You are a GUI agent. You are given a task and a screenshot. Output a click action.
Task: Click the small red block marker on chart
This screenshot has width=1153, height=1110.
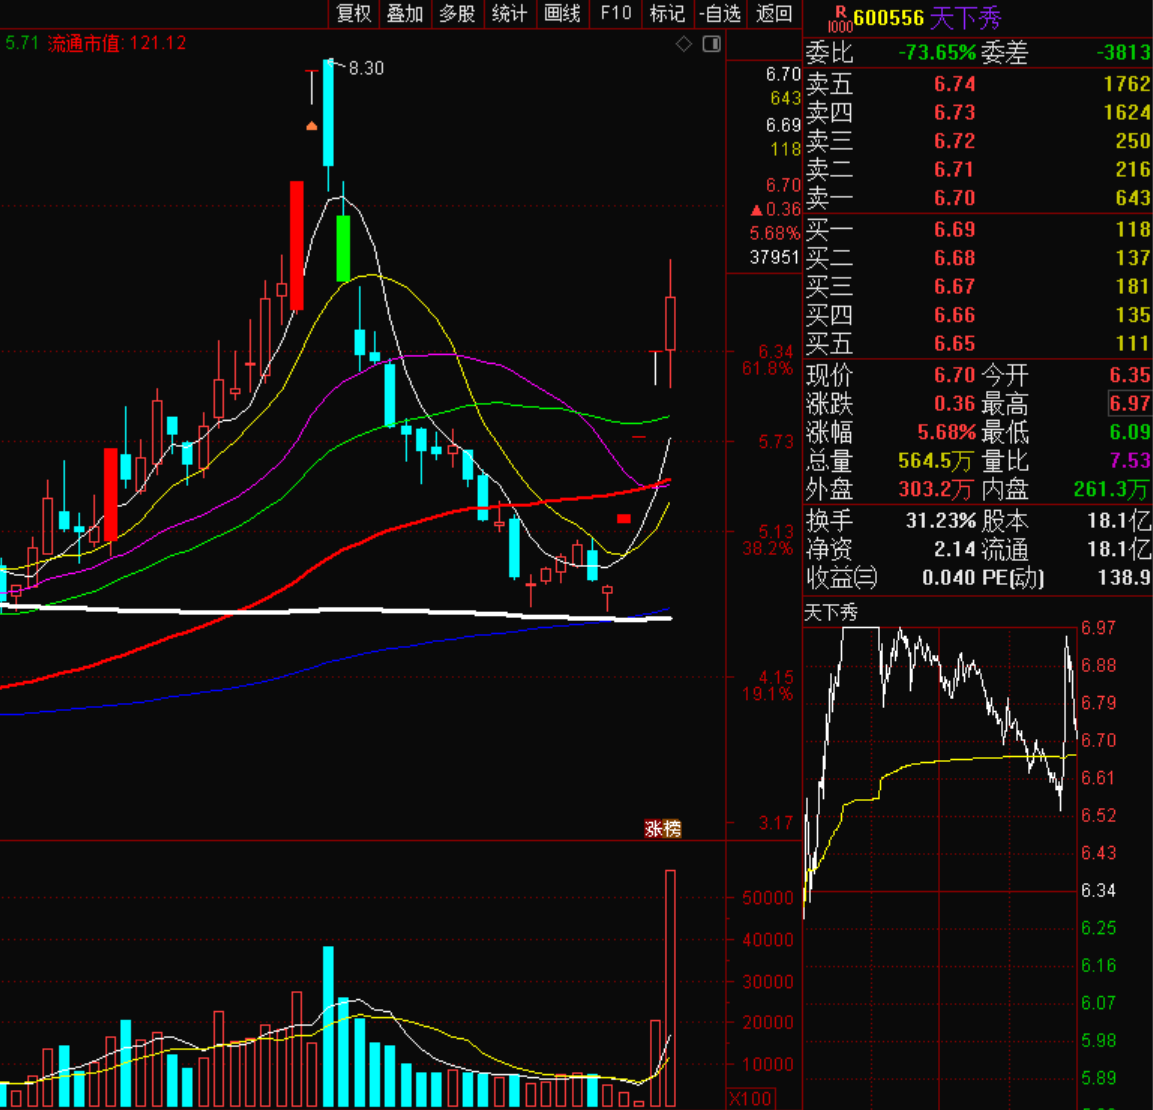(x=624, y=518)
